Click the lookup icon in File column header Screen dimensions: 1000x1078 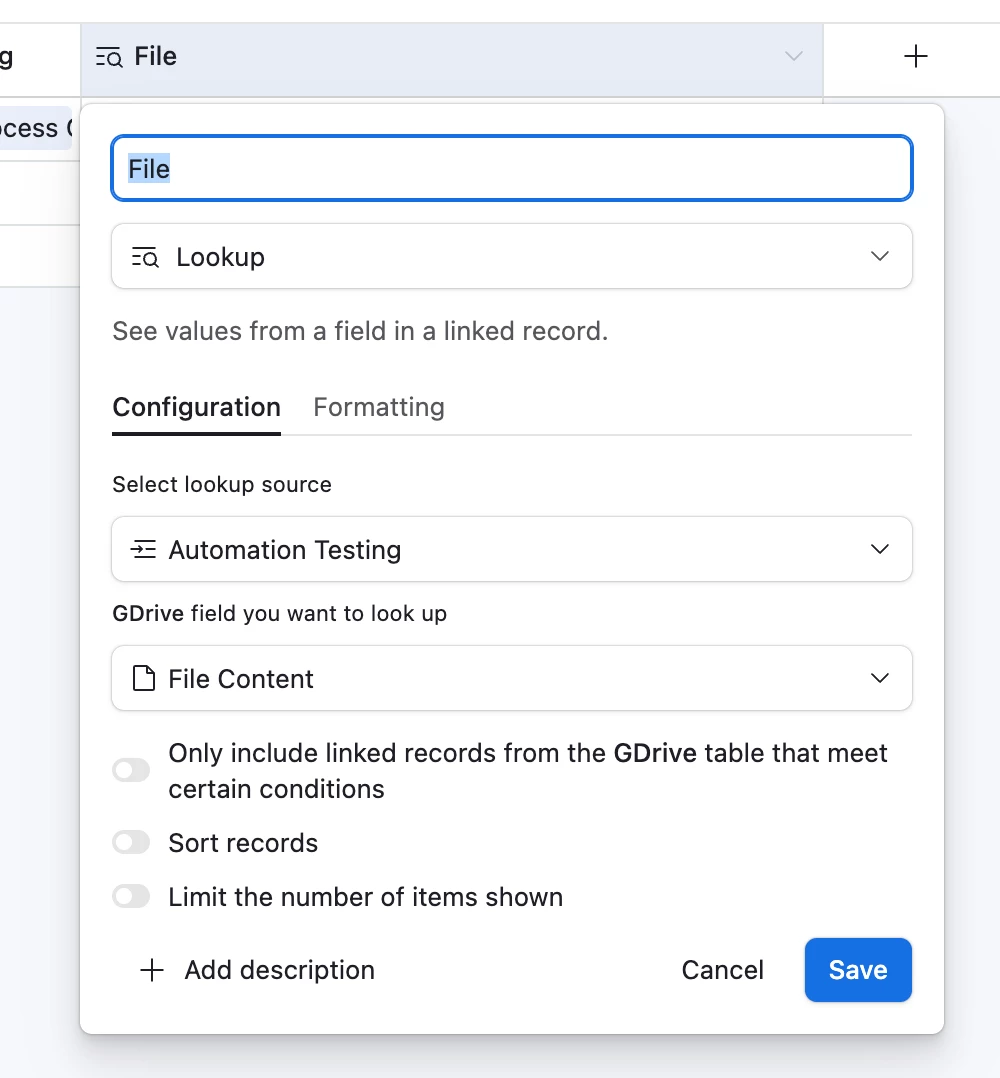(108, 58)
